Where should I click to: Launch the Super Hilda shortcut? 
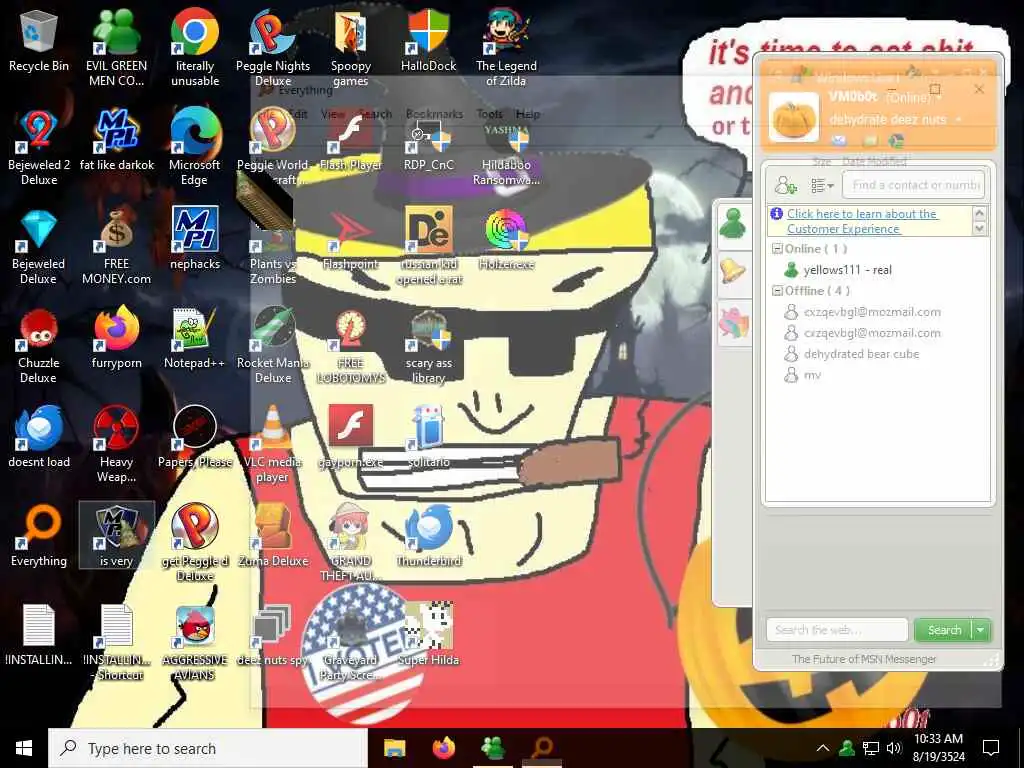click(429, 635)
